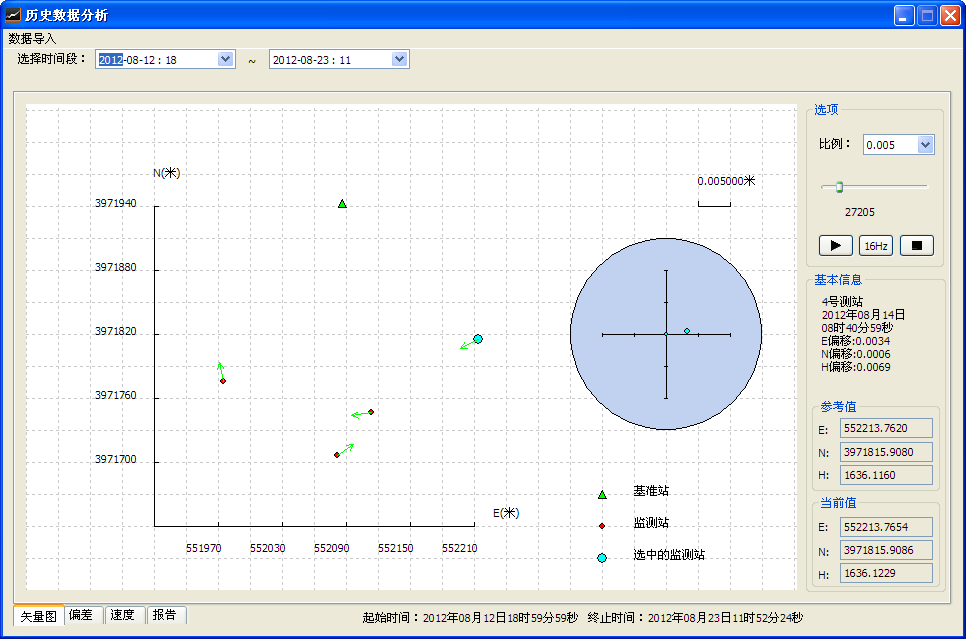Click the 起始时间 status bar text

coord(470,617)
